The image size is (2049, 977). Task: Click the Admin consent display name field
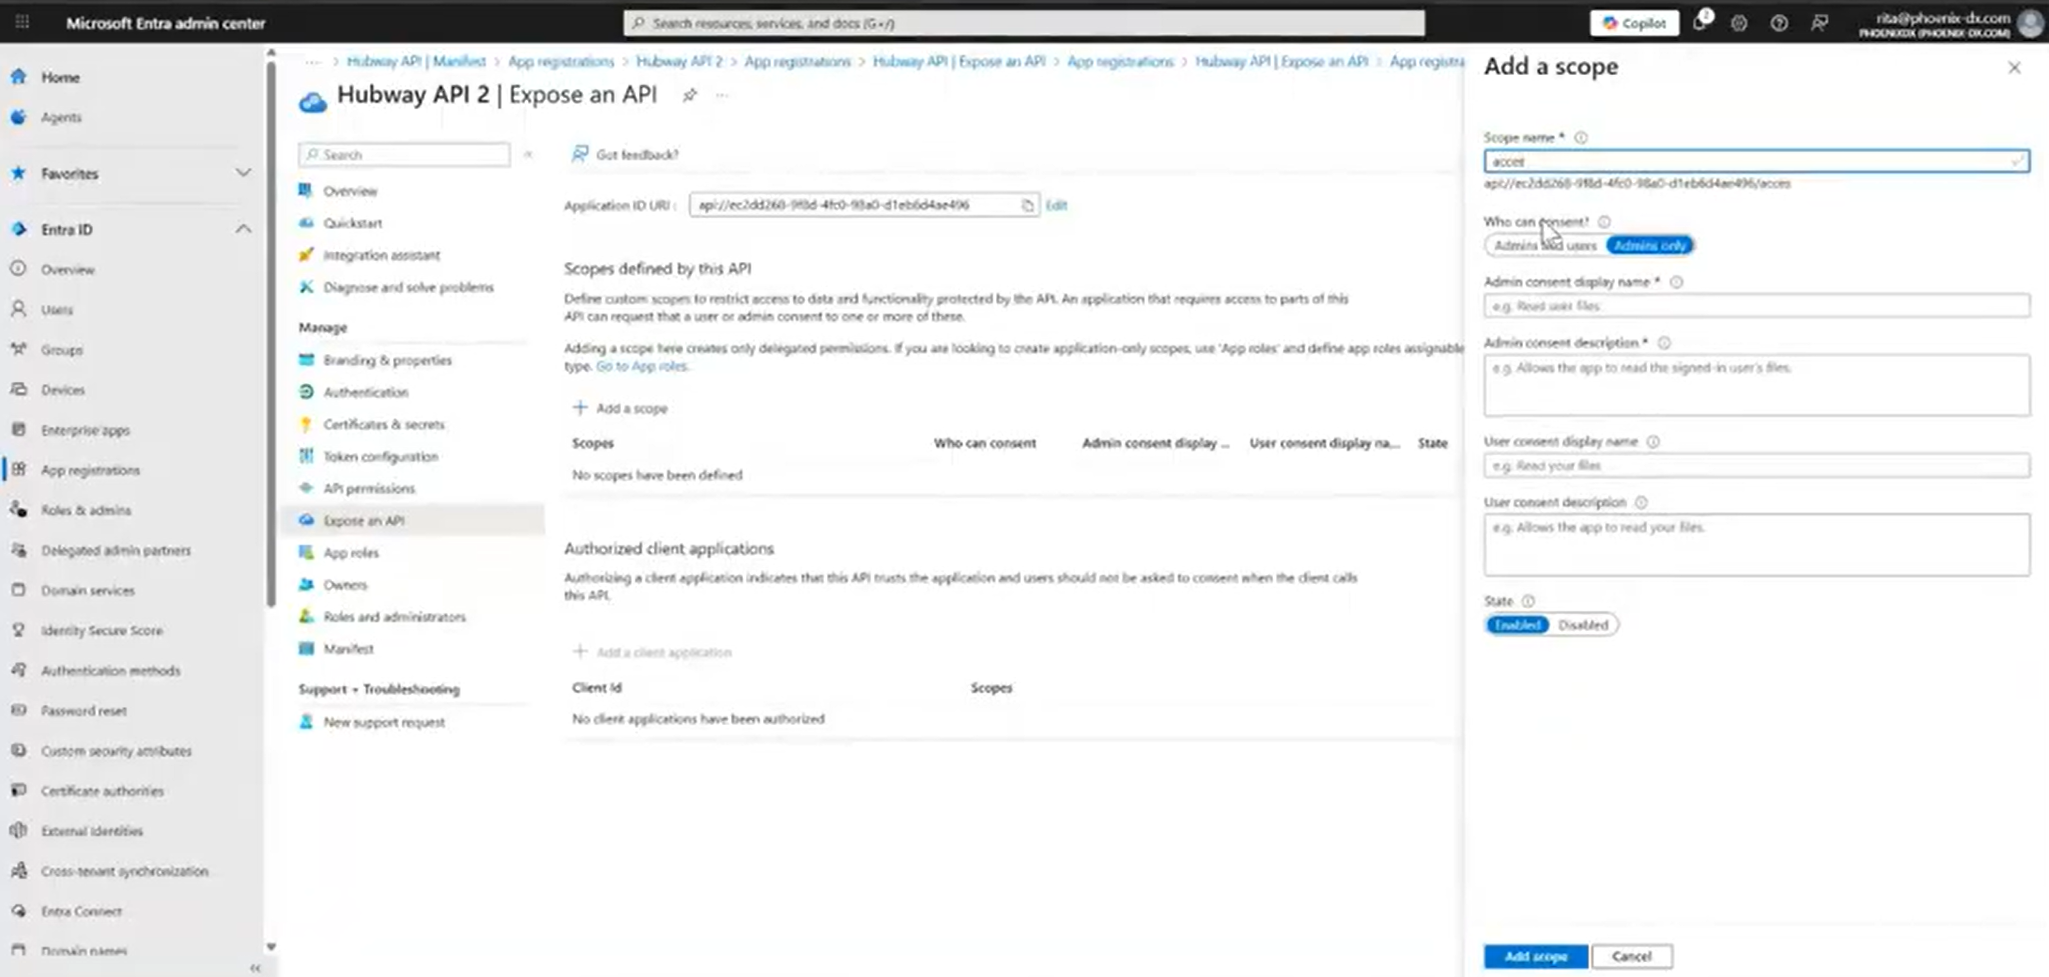(1756, 306)
